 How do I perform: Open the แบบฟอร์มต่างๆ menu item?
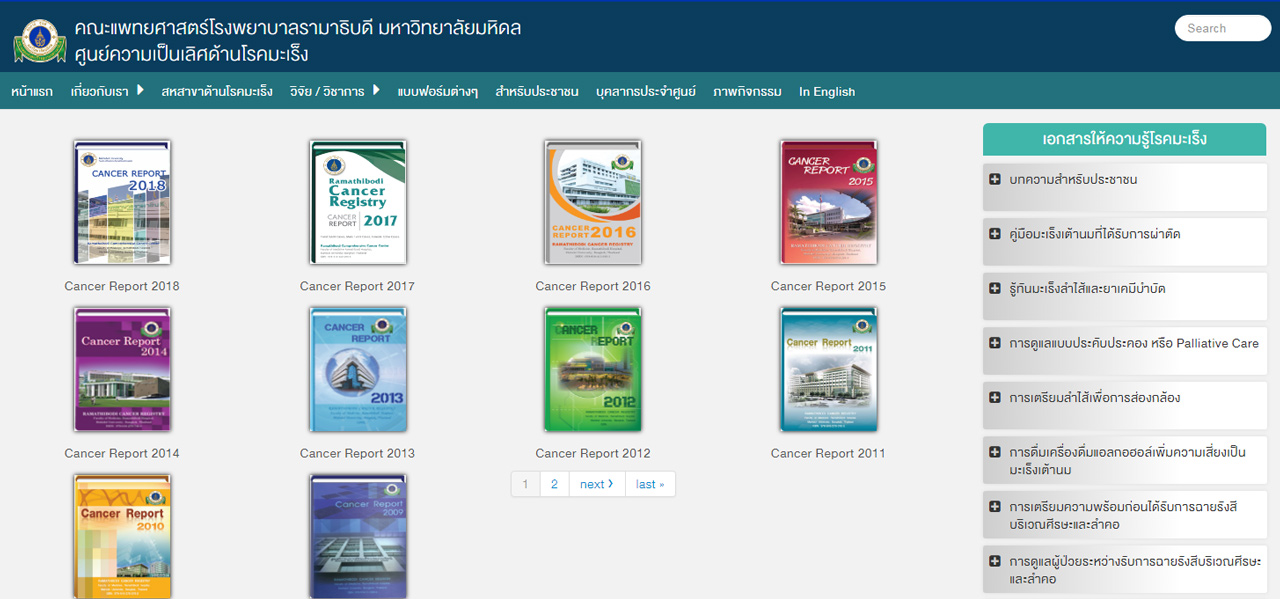point(437,91)
